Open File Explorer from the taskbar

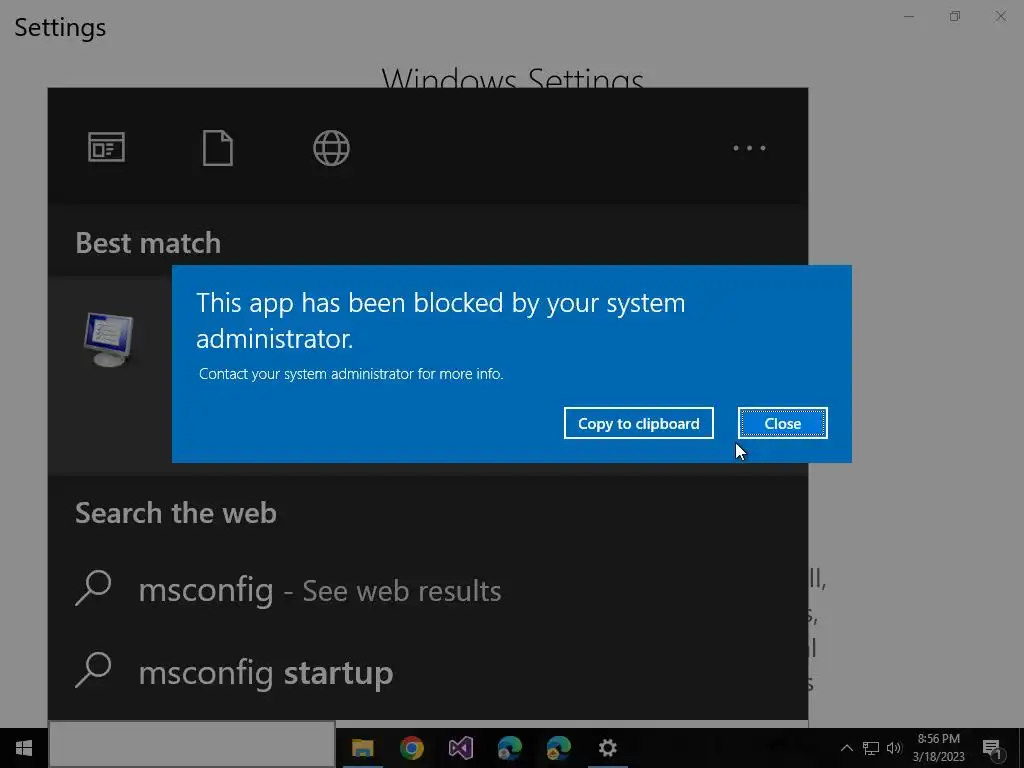coord(362,748)
